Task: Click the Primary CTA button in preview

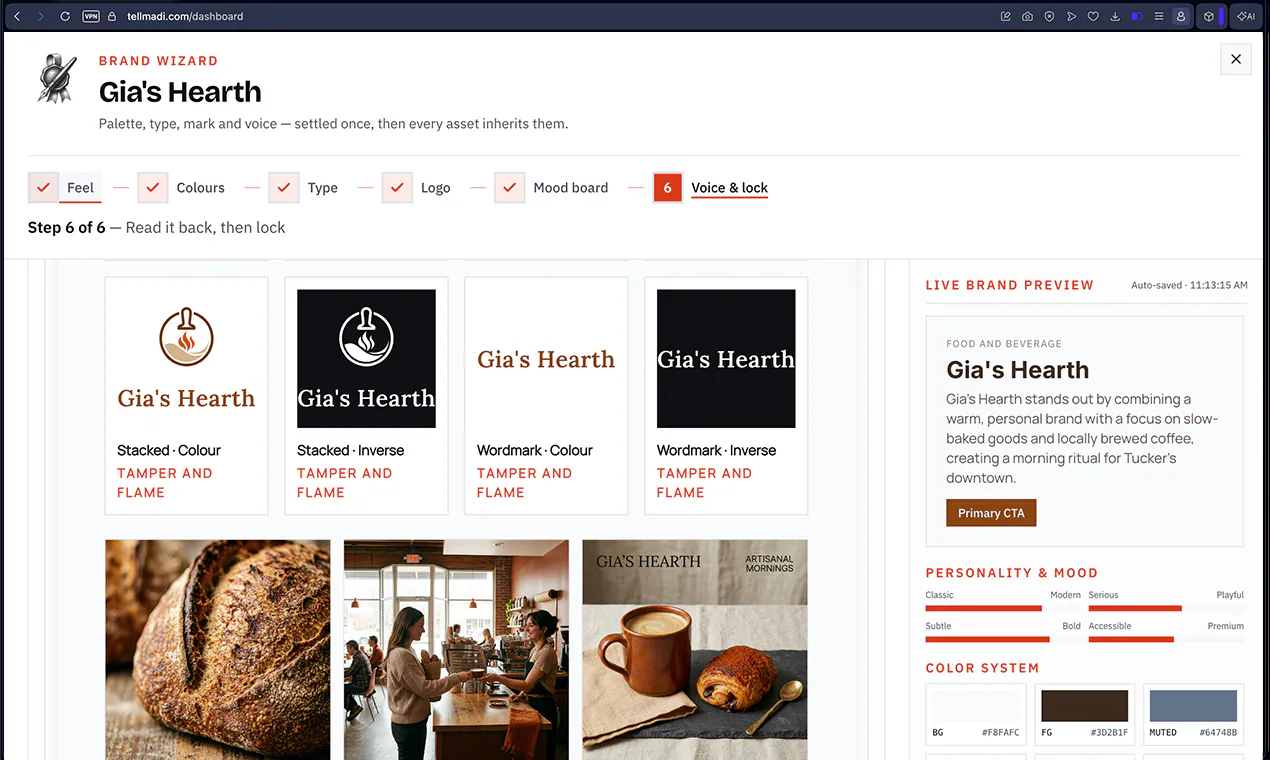Action: pyautogui.click(x=991, y=513)
